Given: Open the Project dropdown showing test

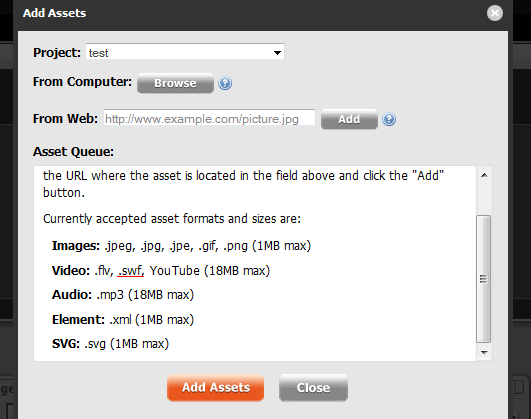Looking at the screenshot, I should coord(185,53).
